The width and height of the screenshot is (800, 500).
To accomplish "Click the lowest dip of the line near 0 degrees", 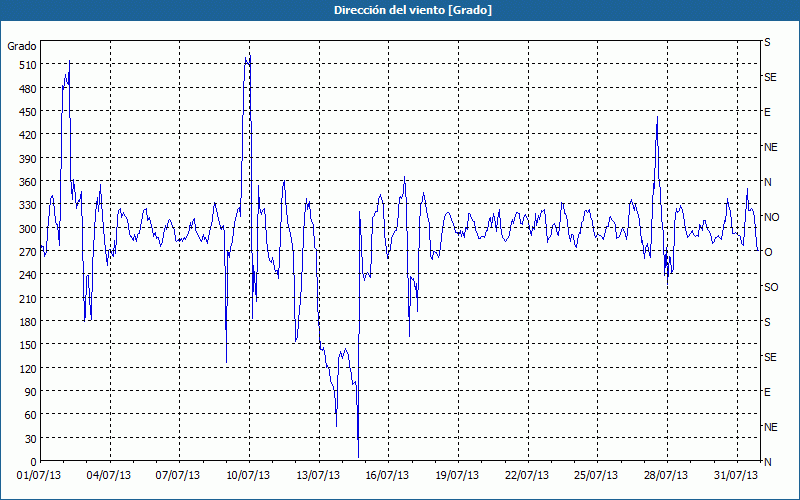I will [x=358, y=457].
